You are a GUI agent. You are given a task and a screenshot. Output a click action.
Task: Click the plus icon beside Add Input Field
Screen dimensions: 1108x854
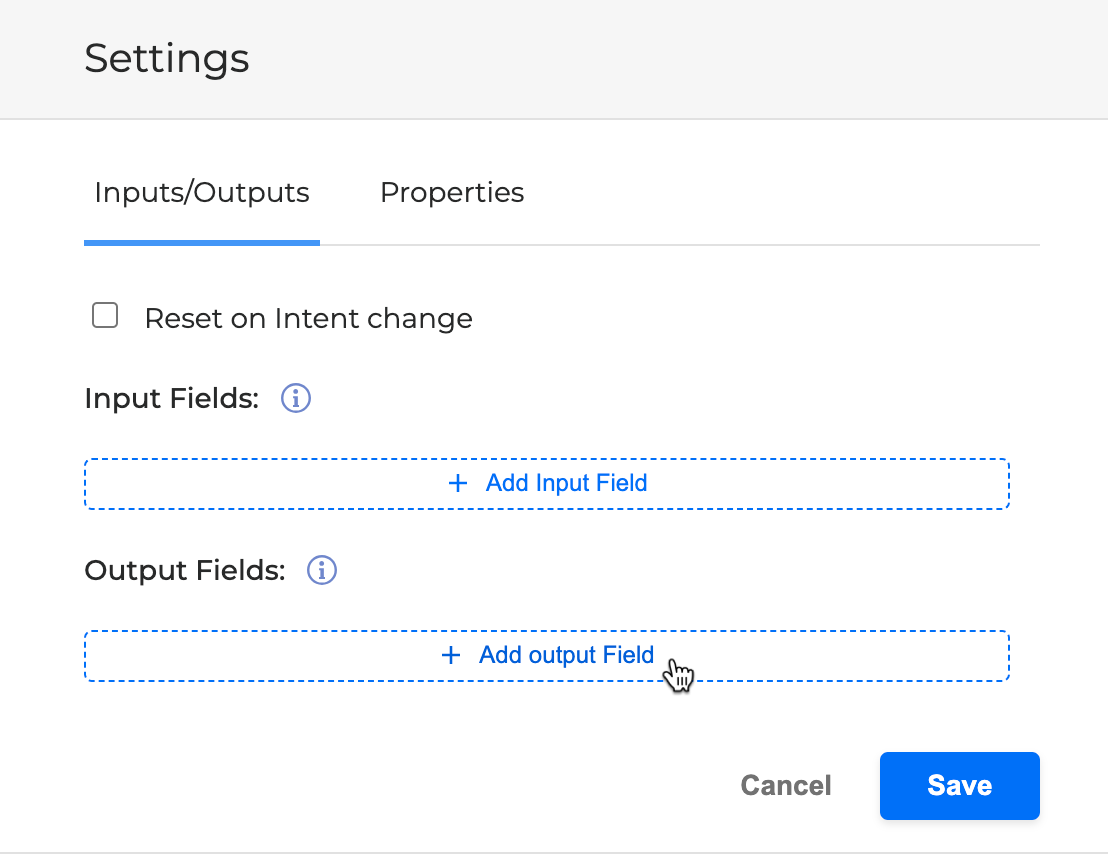tap(458, 484)
